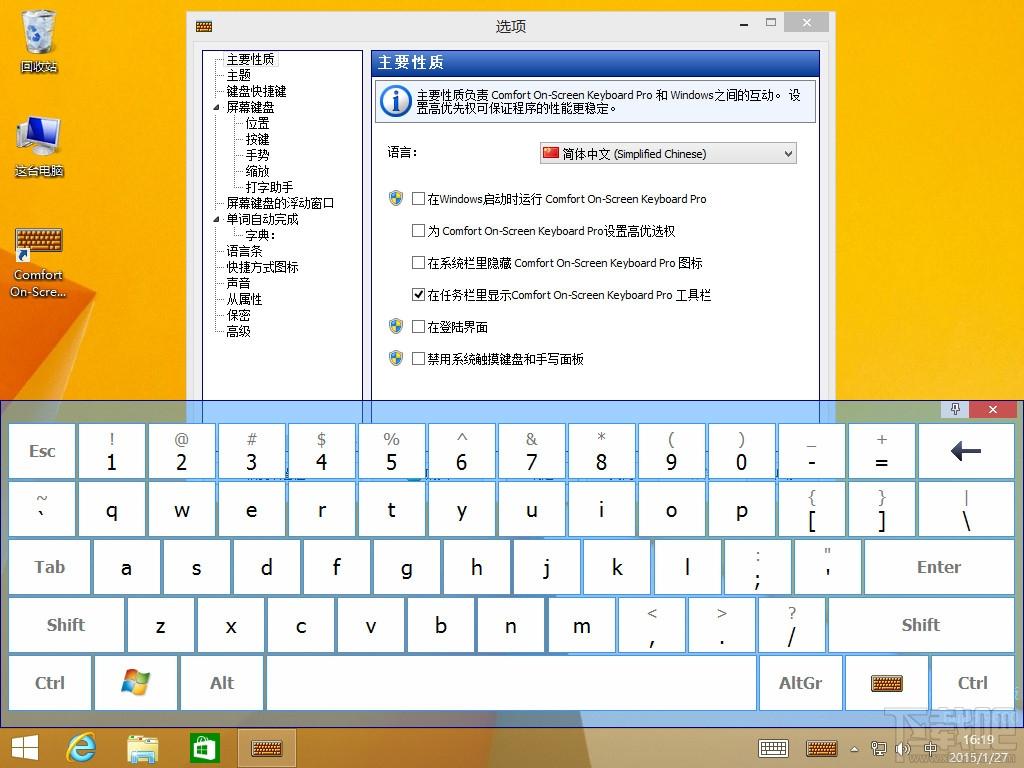Tap the Tab key on the on-screen keyboard
Viewport: 1024px width, 768px height.
[50, 567]
